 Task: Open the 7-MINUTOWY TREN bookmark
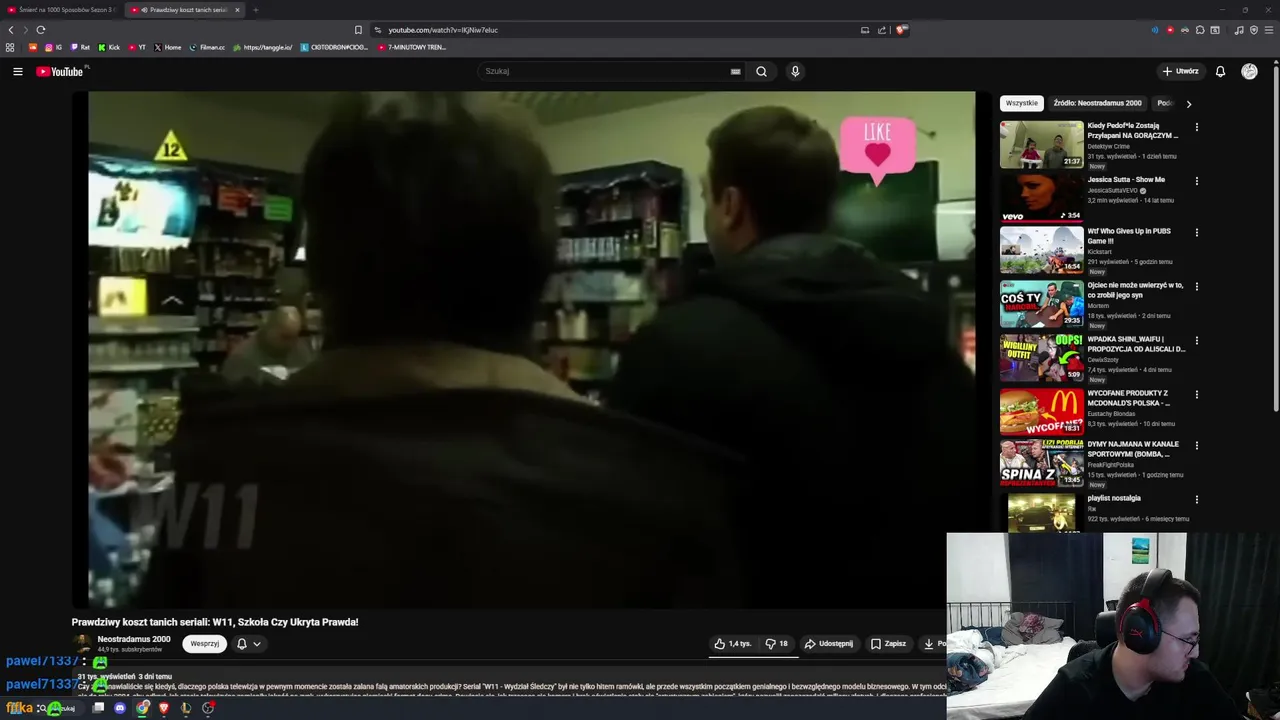coord(412,47)
